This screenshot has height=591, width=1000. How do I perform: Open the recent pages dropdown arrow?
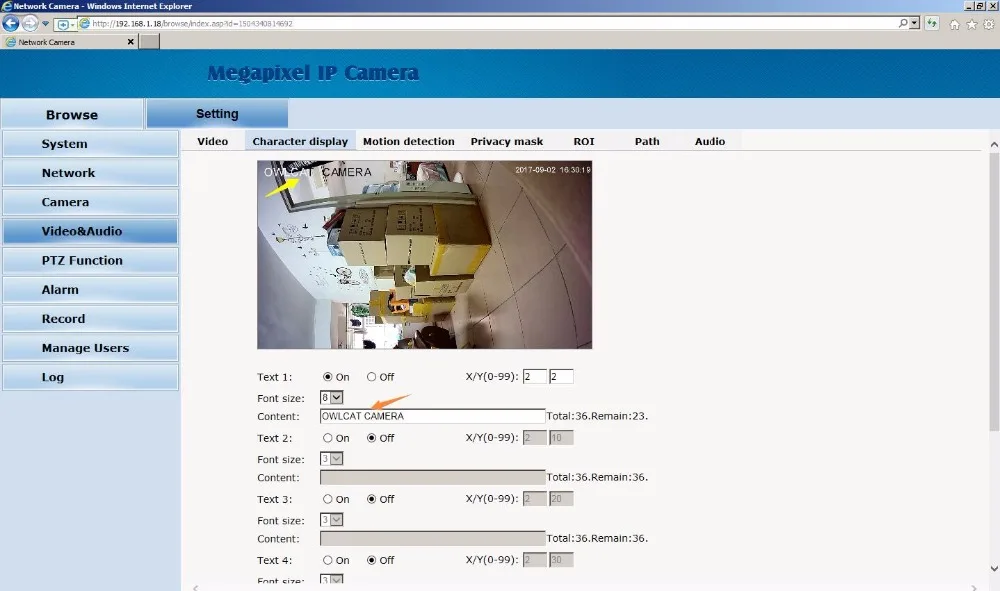coord(45,24)
